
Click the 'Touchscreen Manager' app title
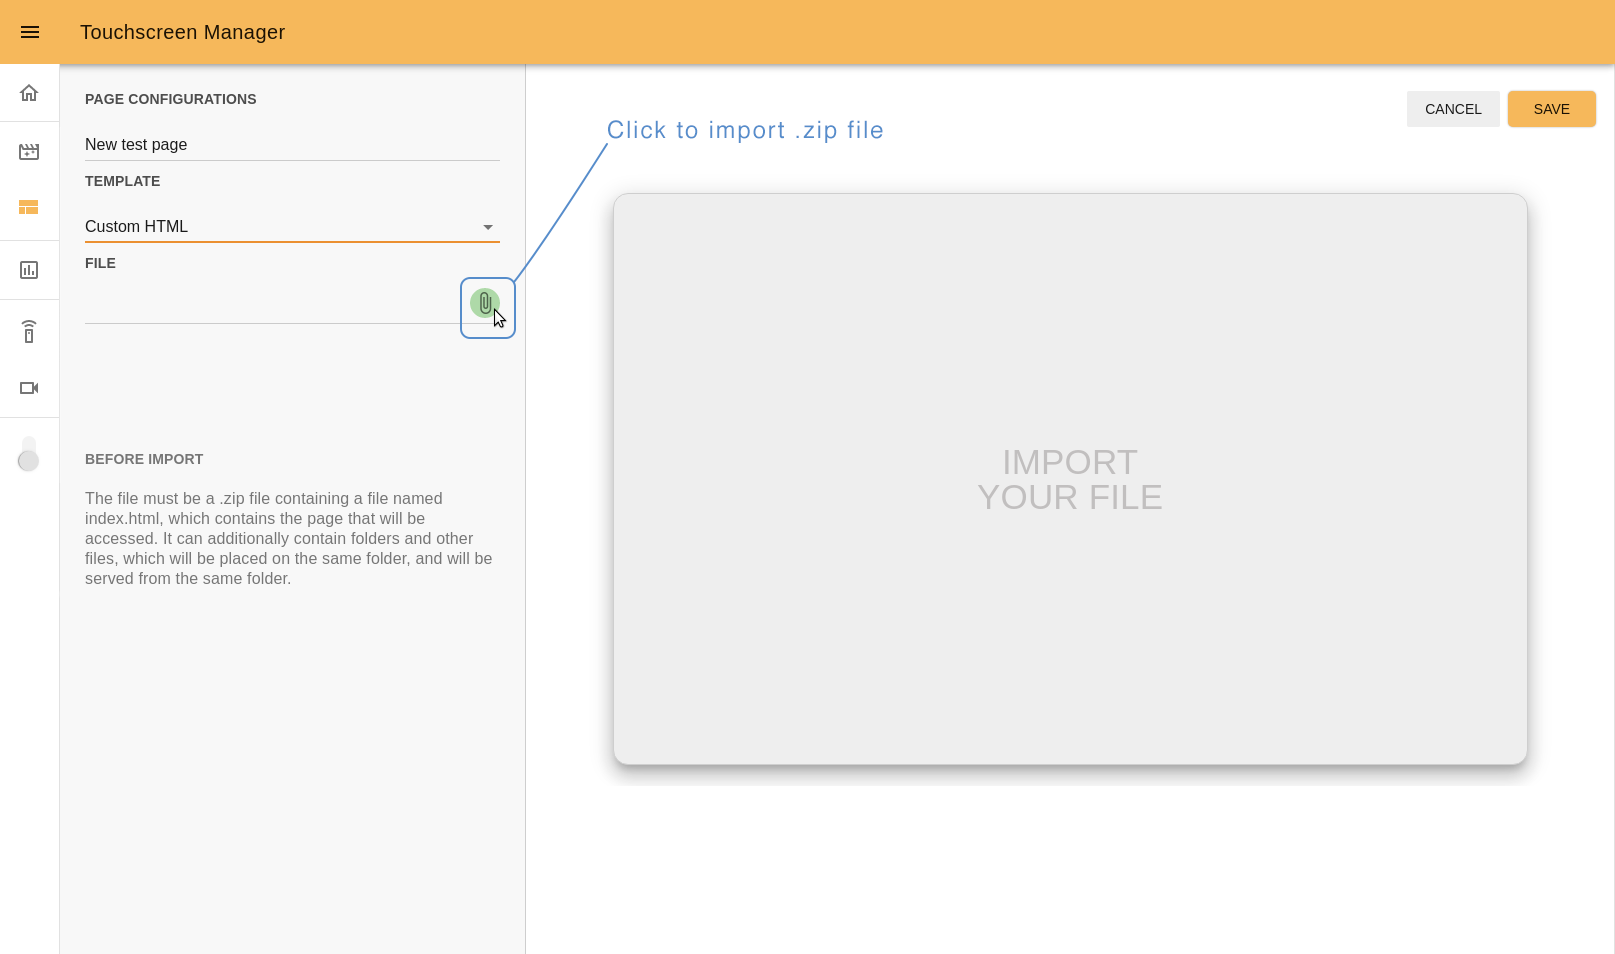pos(182,32)
